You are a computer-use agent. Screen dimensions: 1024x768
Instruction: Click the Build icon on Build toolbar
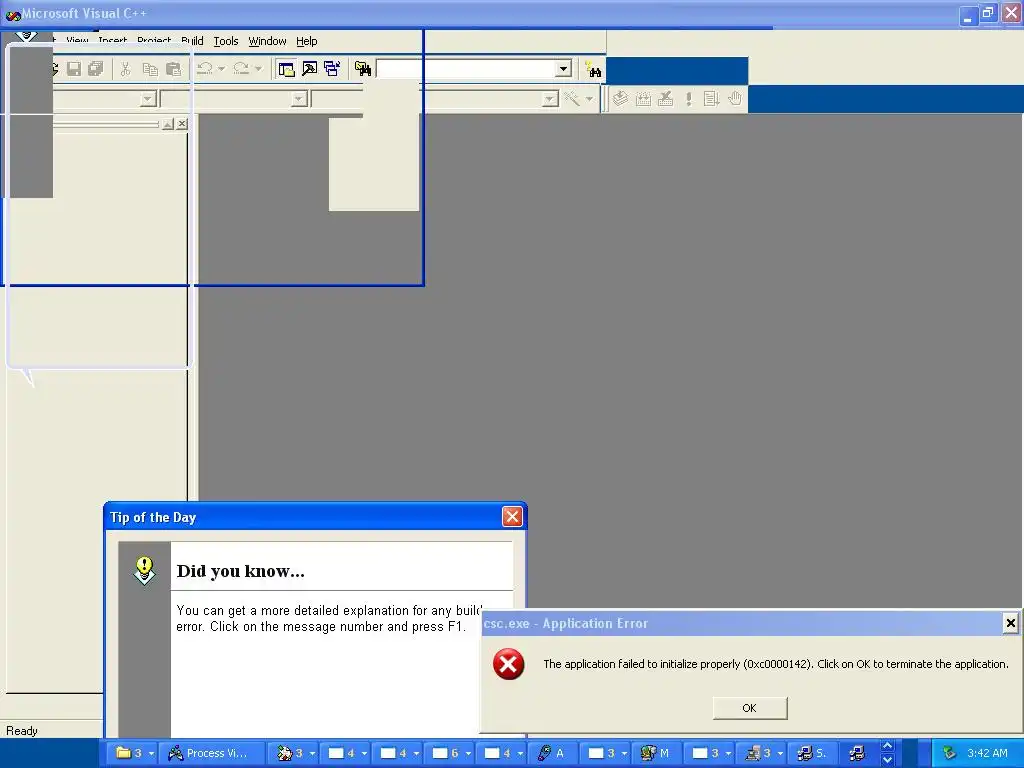[x=643, y=99]
